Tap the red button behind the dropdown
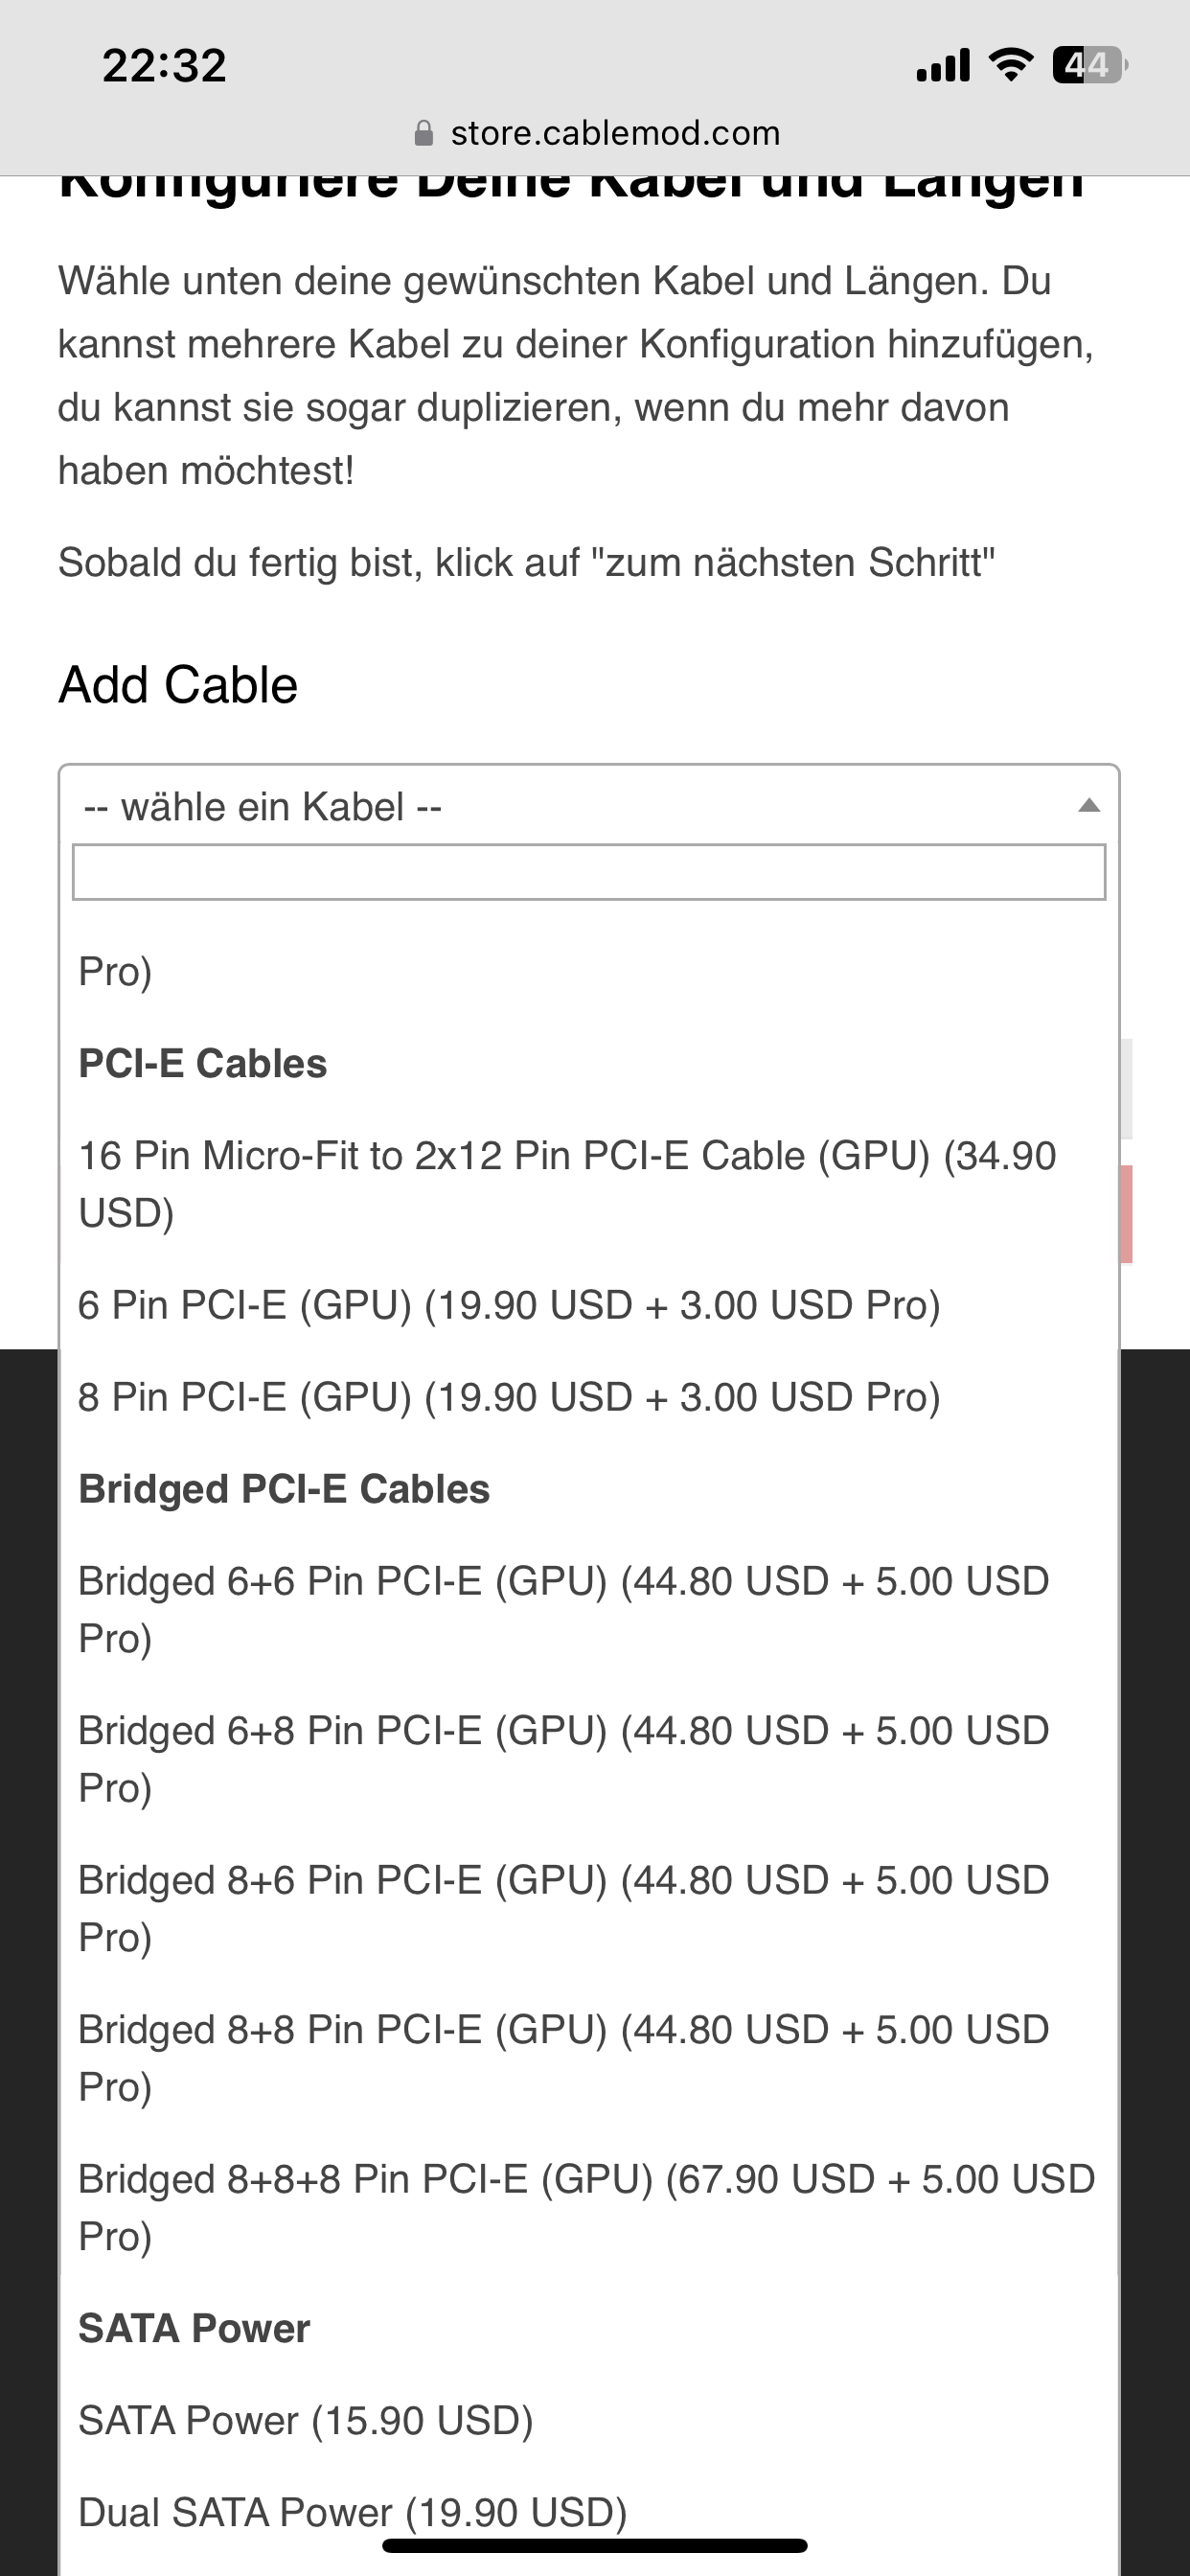The height and width of the screenshot is (2576, 1190). 1126,1214
